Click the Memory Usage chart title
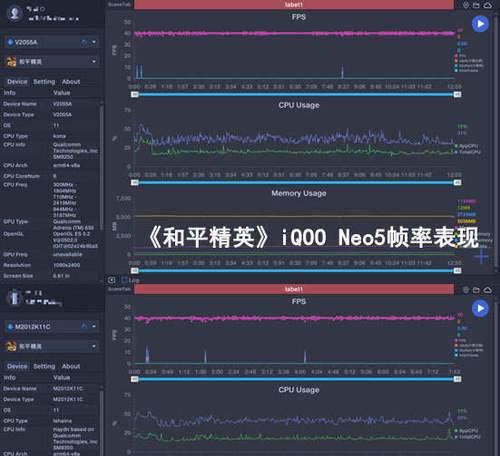Screen dimensions: 500x456 (x=299, y=193)
